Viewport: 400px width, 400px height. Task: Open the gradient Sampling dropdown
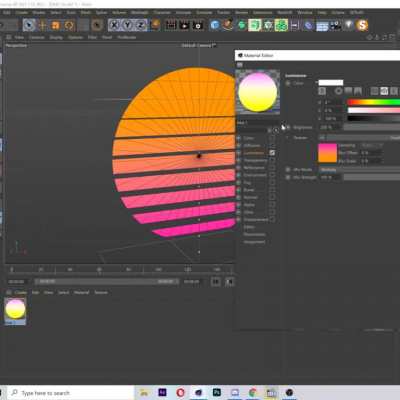click(372, 145)
